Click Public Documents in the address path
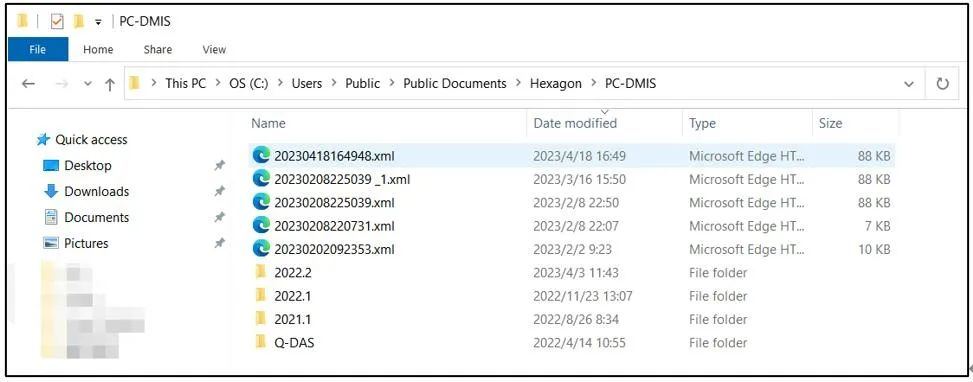This screenshot has height=382, width=973. coord(455,84)
